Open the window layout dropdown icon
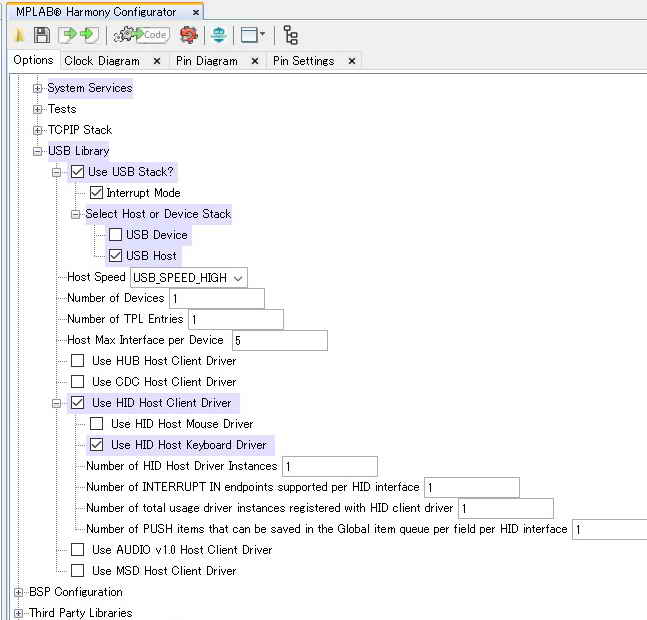 [253, 35]
